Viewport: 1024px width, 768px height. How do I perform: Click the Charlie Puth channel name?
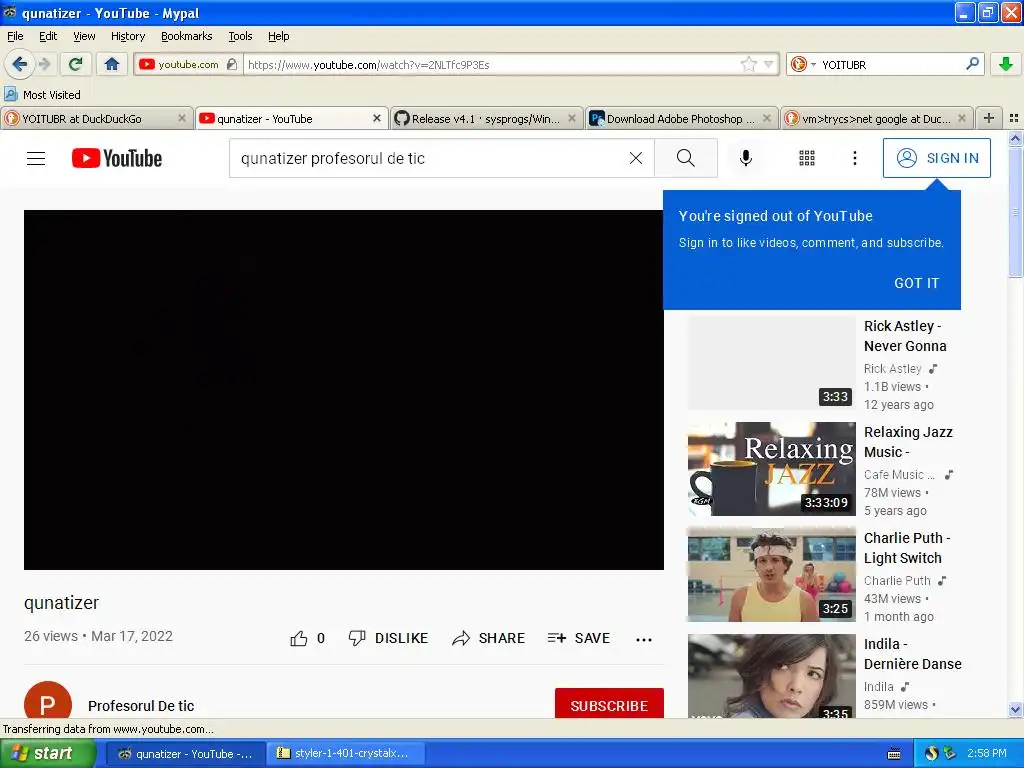(897, 581)
